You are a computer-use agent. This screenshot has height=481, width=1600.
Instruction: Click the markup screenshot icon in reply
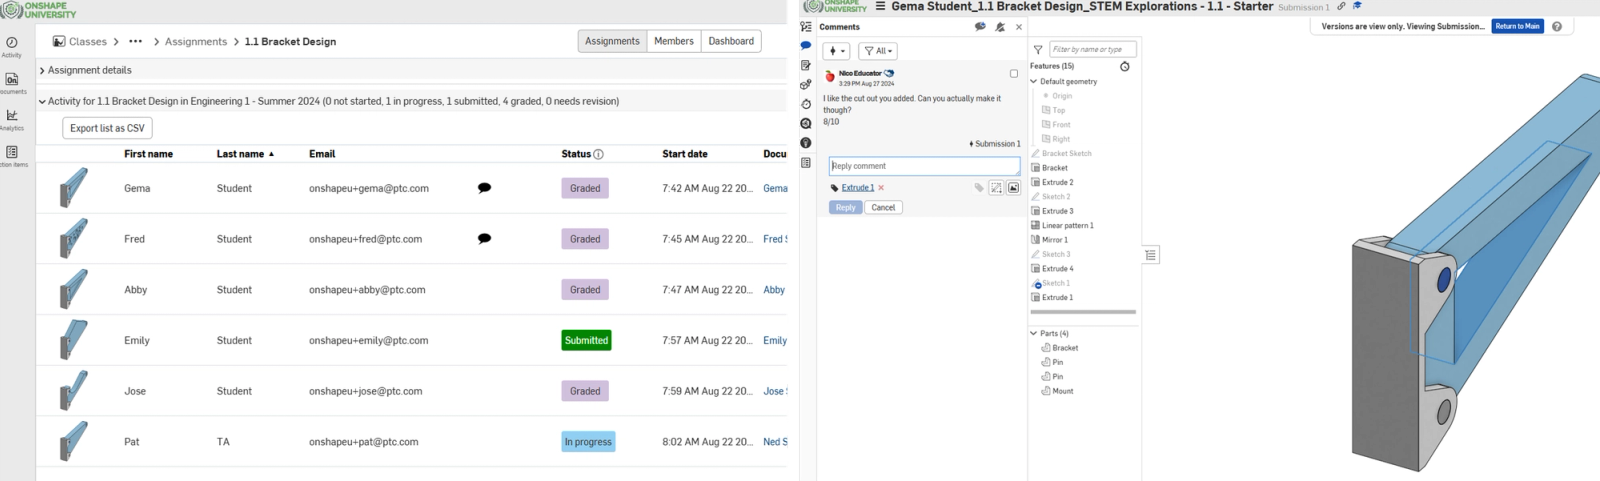[996, 188]
